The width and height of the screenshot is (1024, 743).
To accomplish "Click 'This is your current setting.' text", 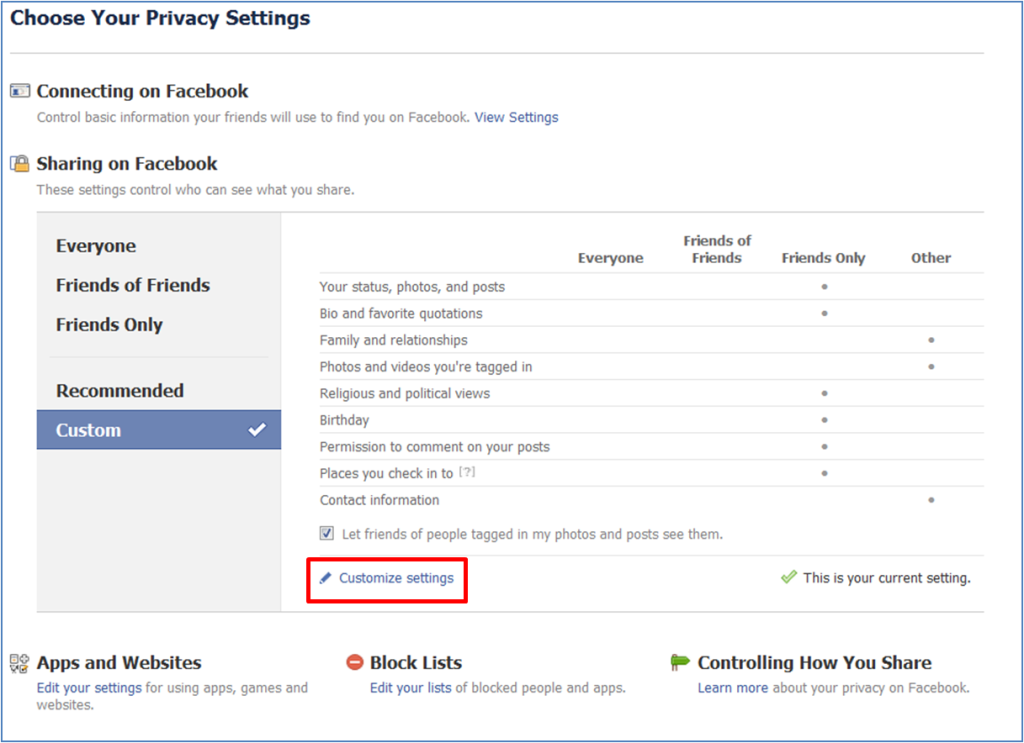I will point(887,578).
